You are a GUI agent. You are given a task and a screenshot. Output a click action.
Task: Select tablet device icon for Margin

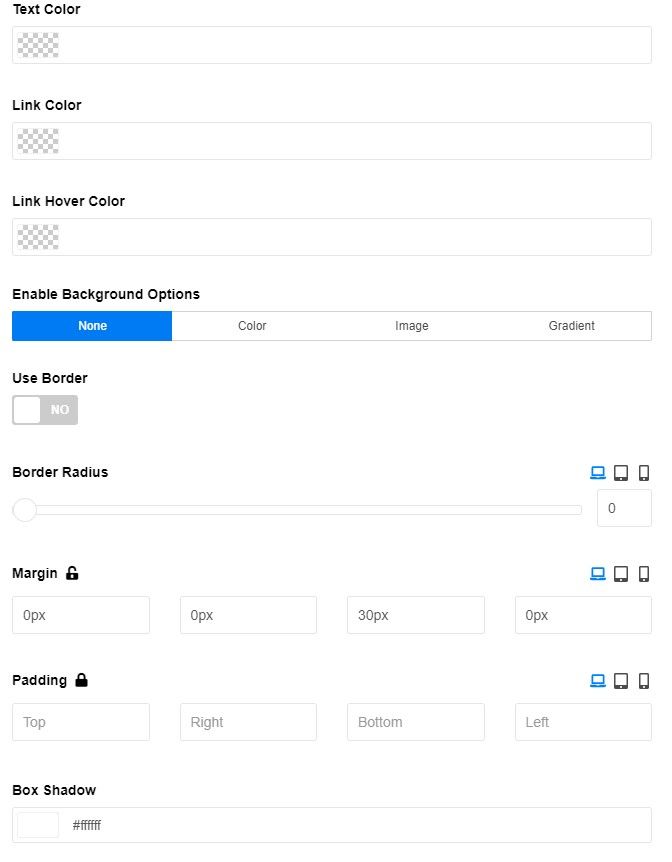click(x=621, y=574)
